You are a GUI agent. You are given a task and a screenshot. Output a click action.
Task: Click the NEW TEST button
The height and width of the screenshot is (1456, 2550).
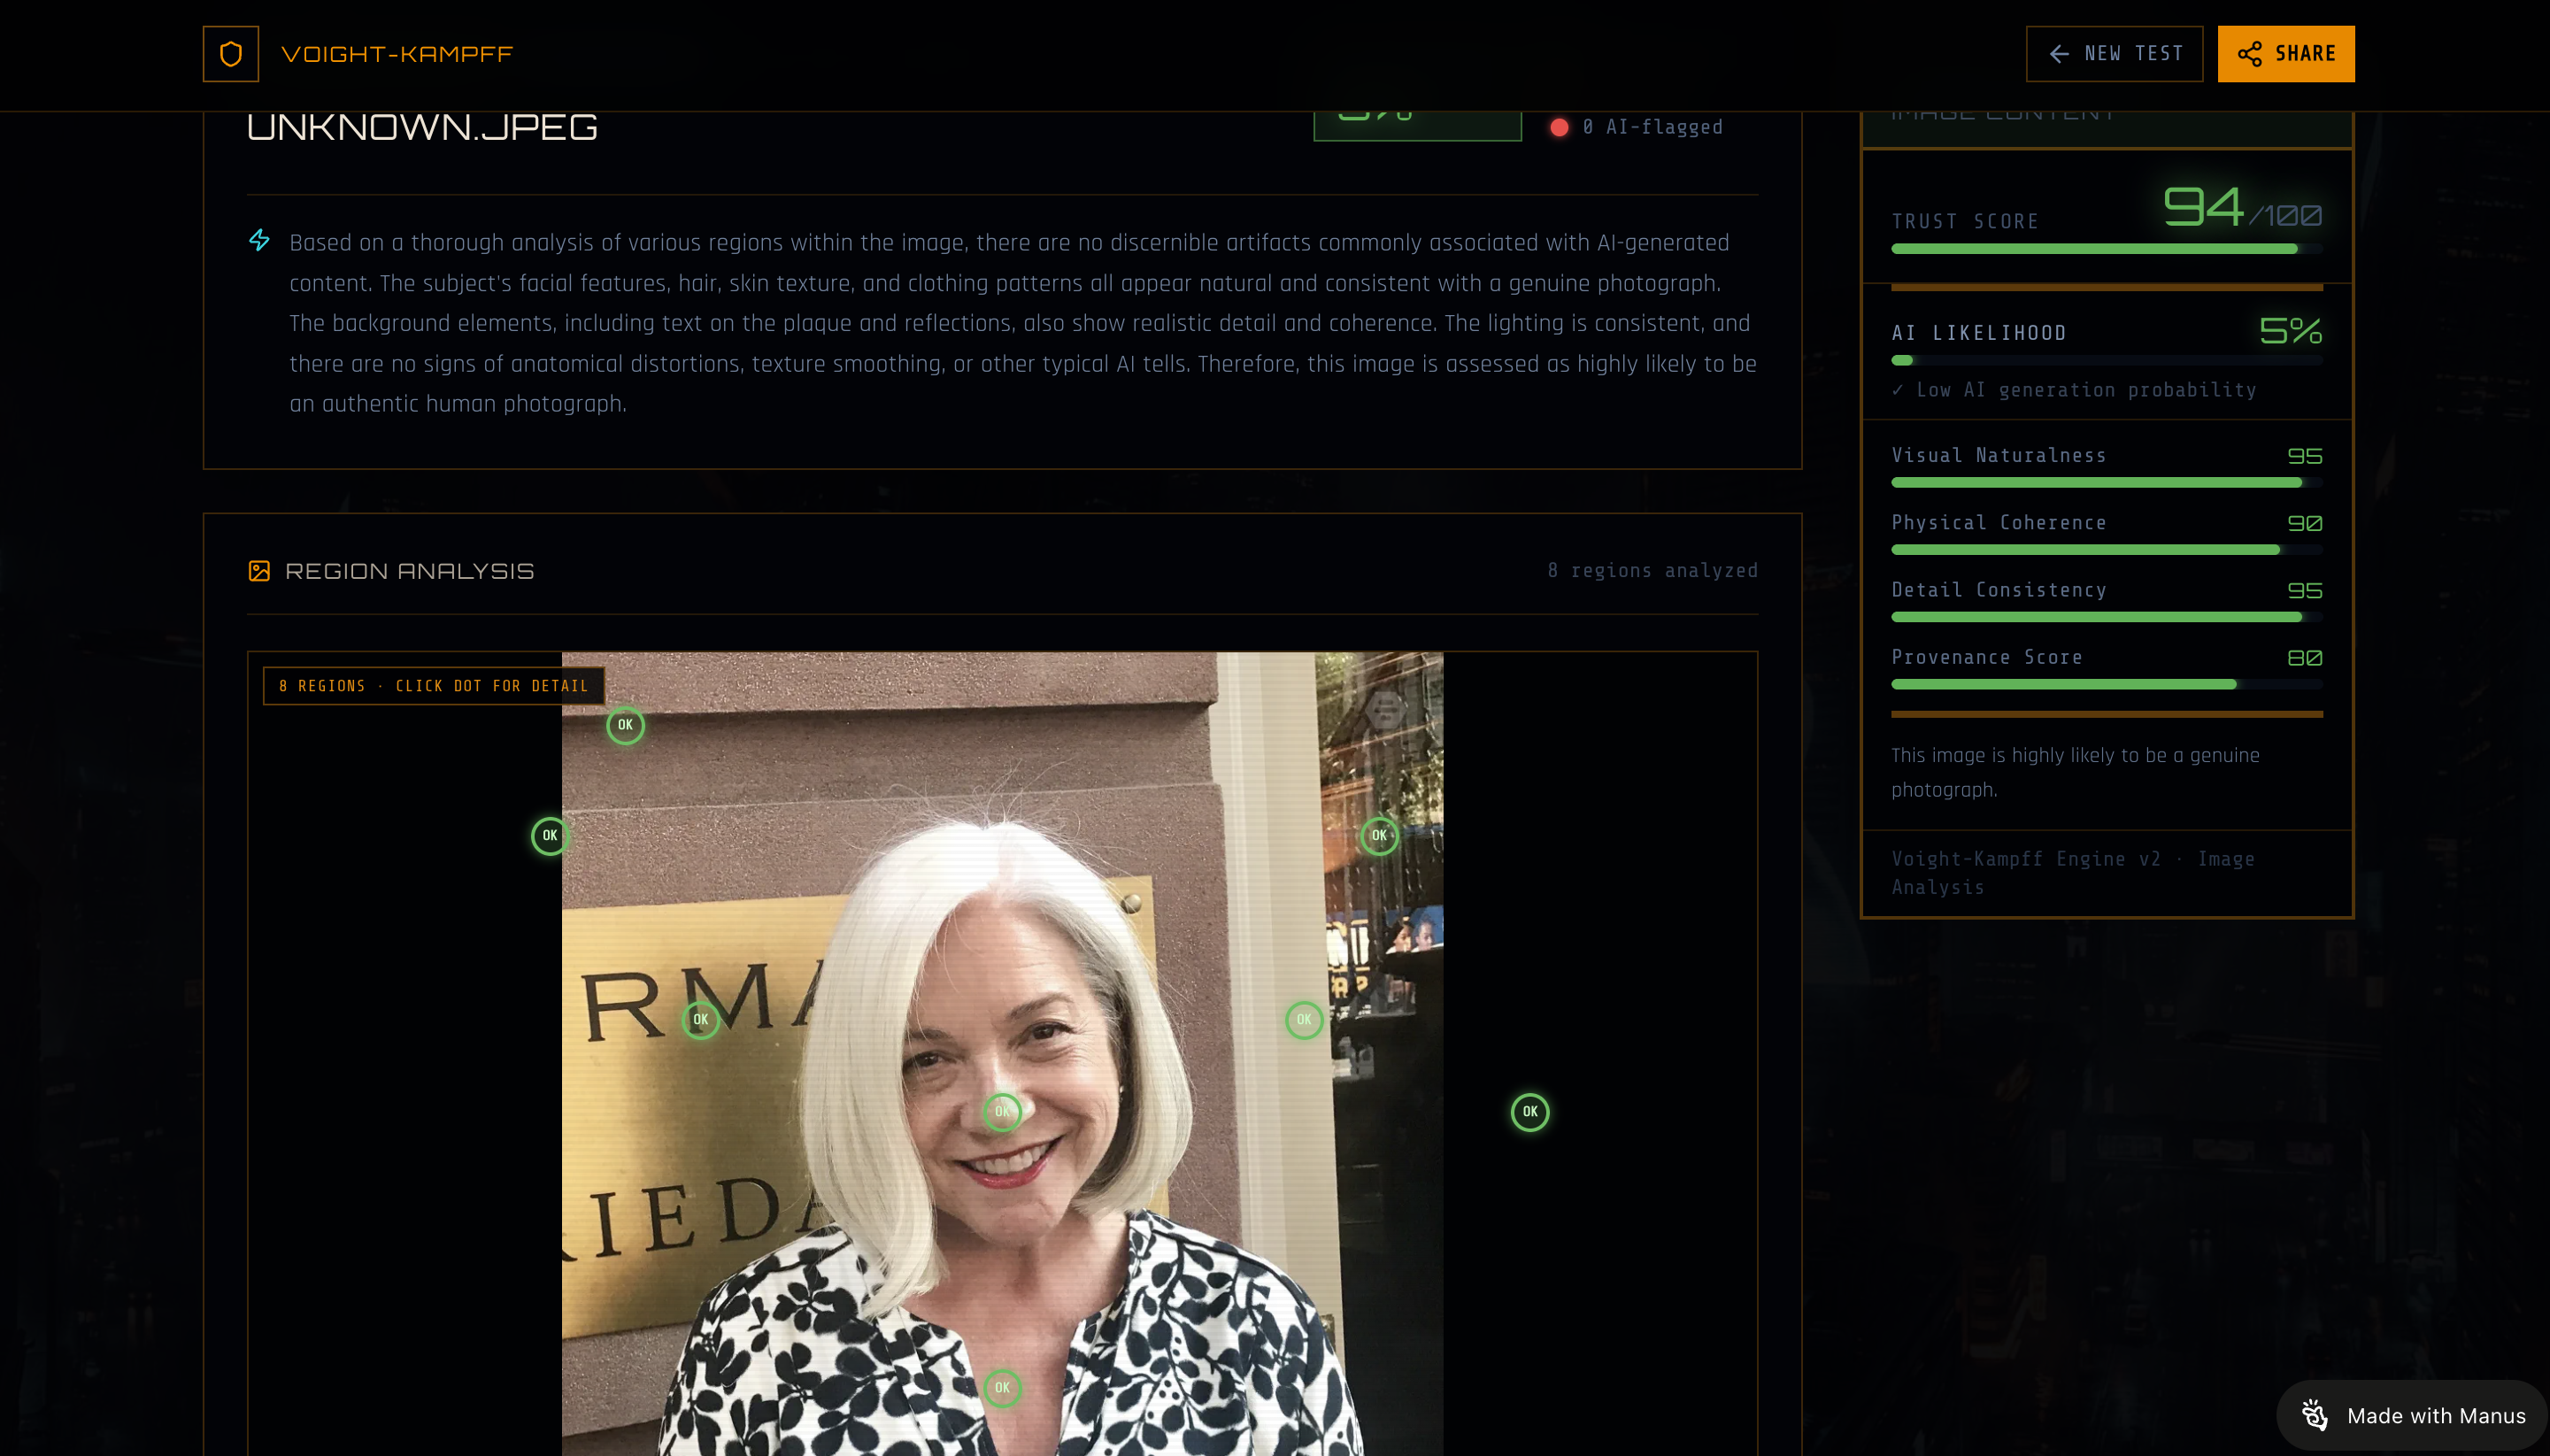coord(2114,54)
